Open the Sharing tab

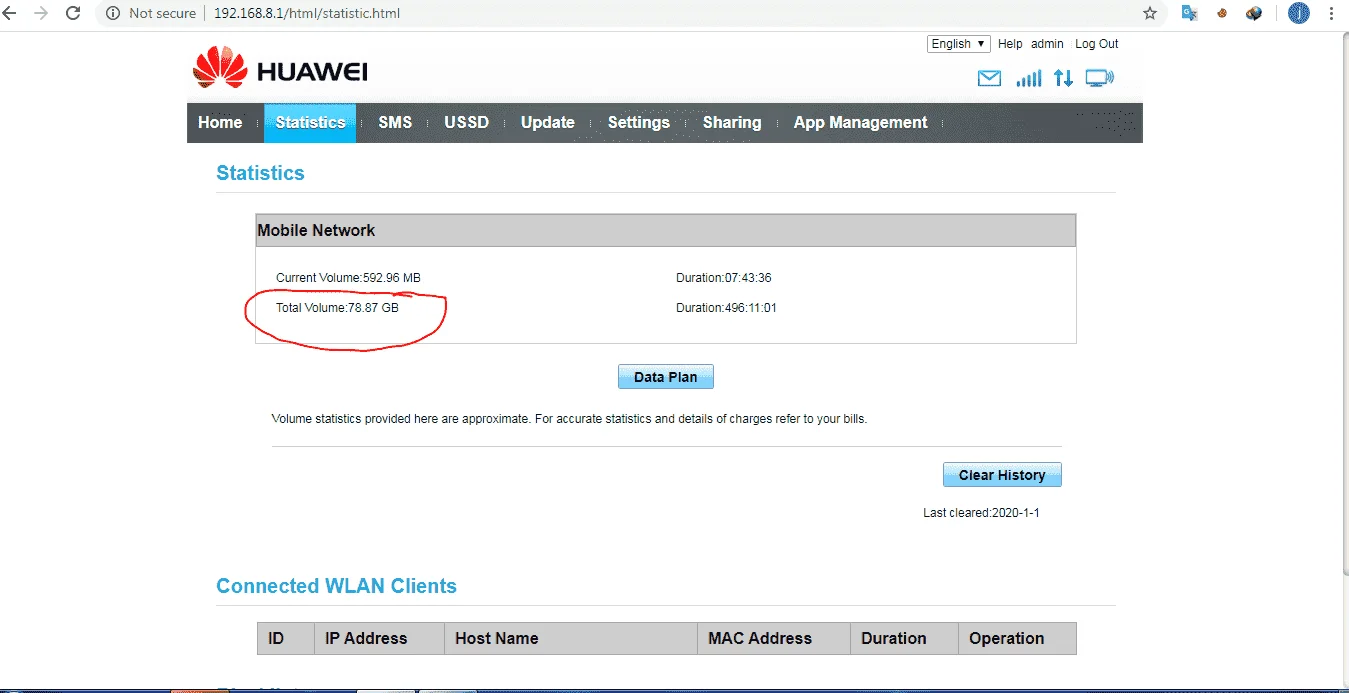732,123
